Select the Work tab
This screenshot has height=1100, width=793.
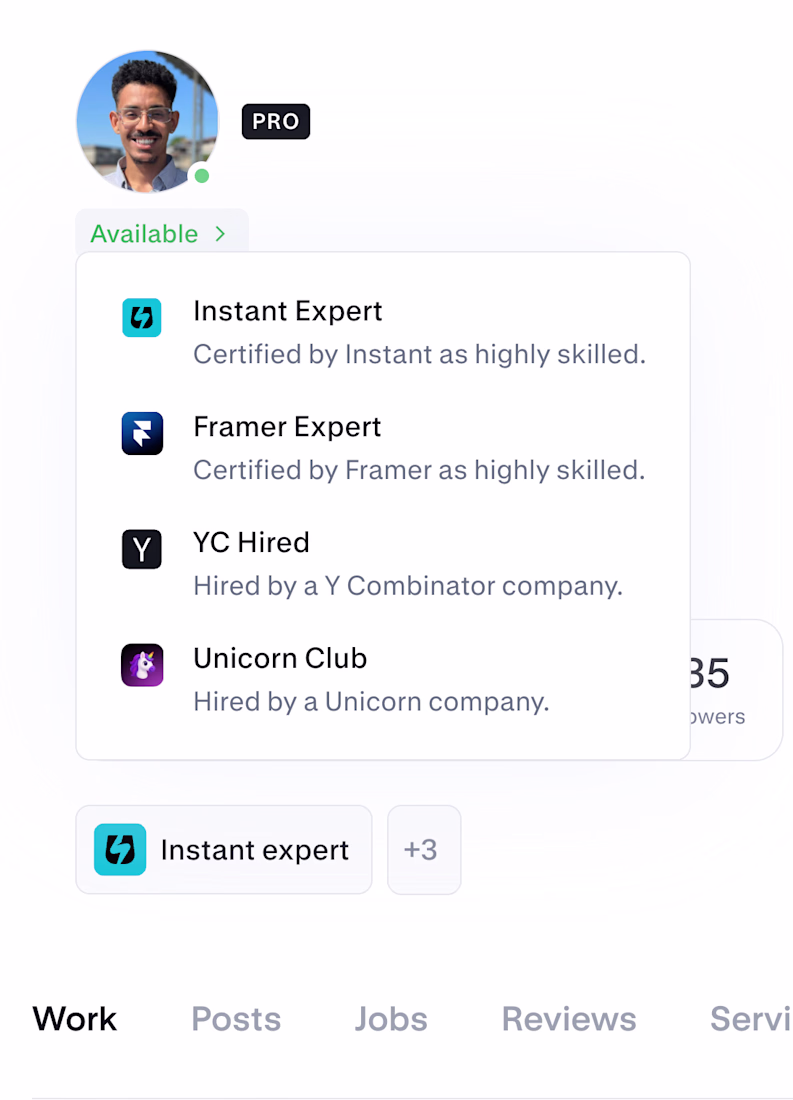pos(74,1019)
